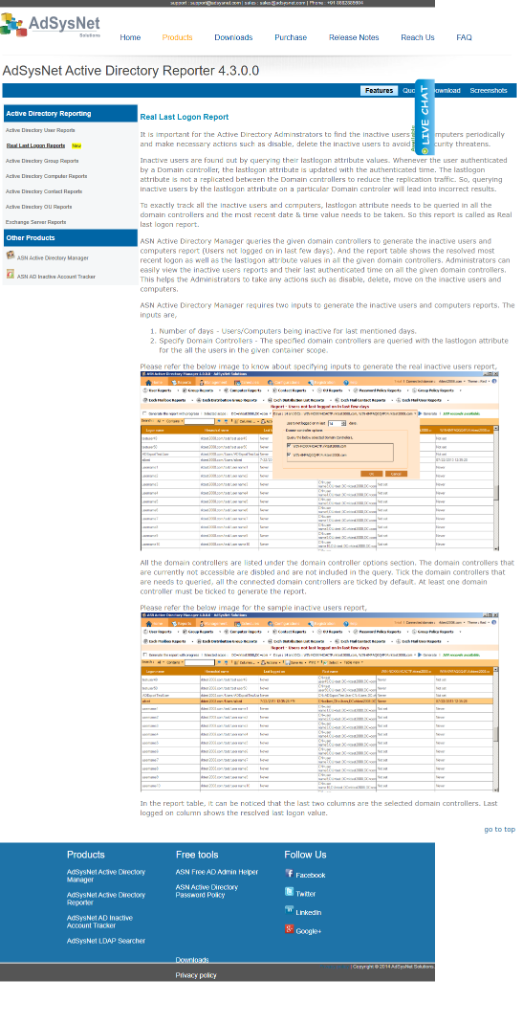Open the Downloads navigation item
The height and width of the screenshot is (1024, 517).
(234, 37)
